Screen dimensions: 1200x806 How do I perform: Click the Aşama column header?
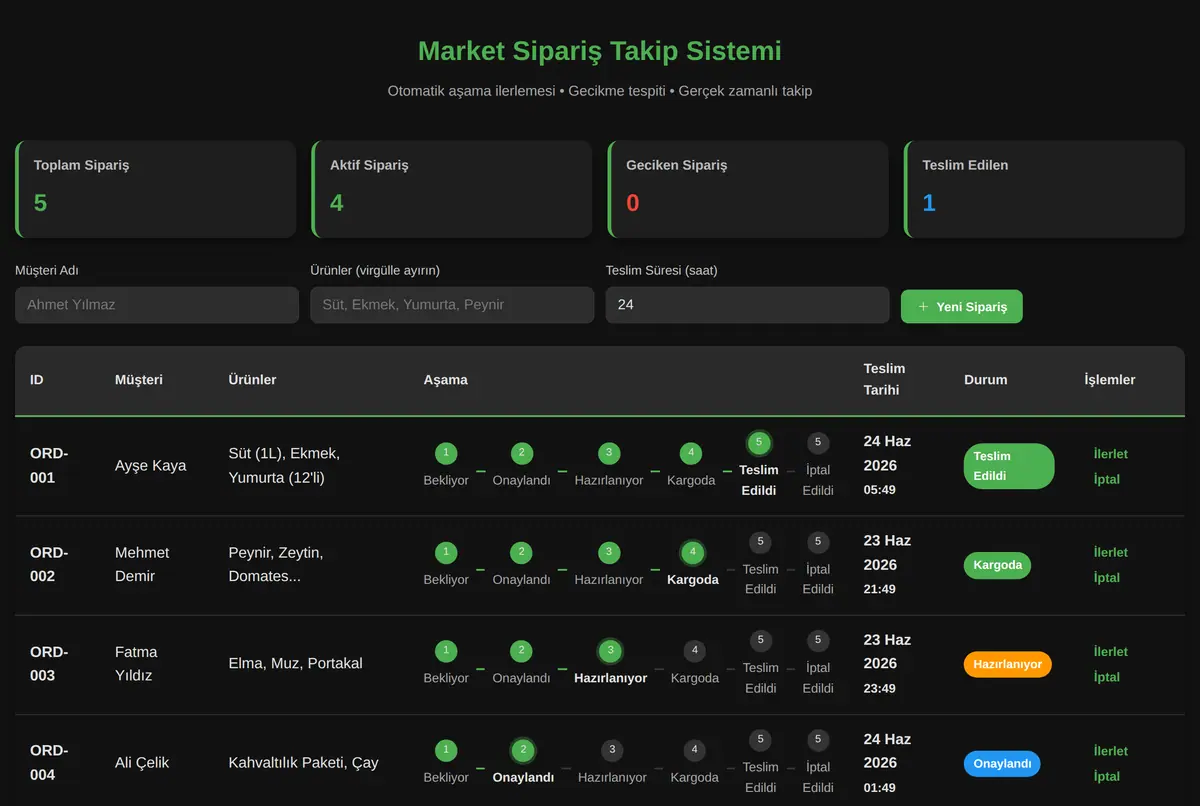tap(445, 380)
